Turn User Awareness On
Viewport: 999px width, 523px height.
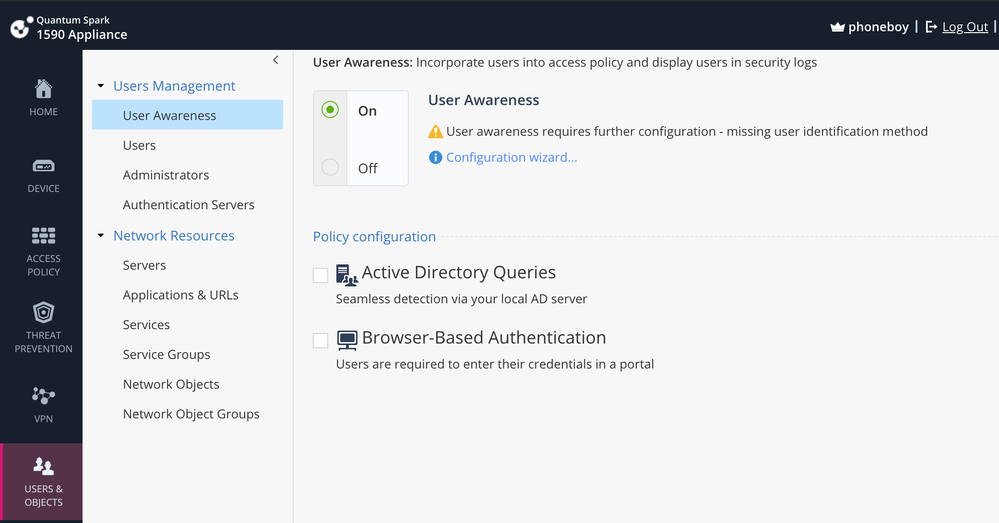[x=330, y=110]
